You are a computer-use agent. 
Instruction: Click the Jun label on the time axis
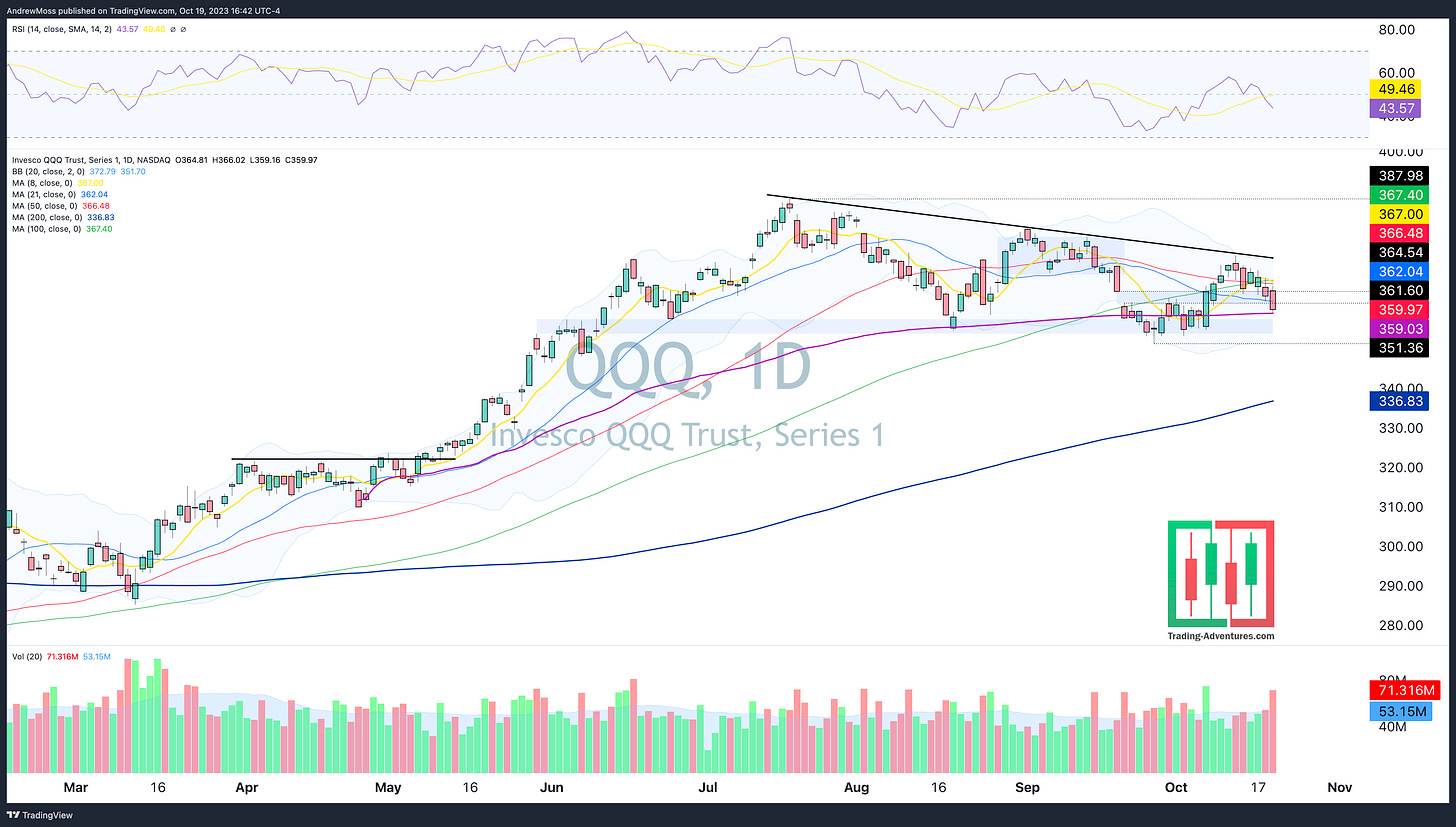pyautogui.click(x=550, y=787)
